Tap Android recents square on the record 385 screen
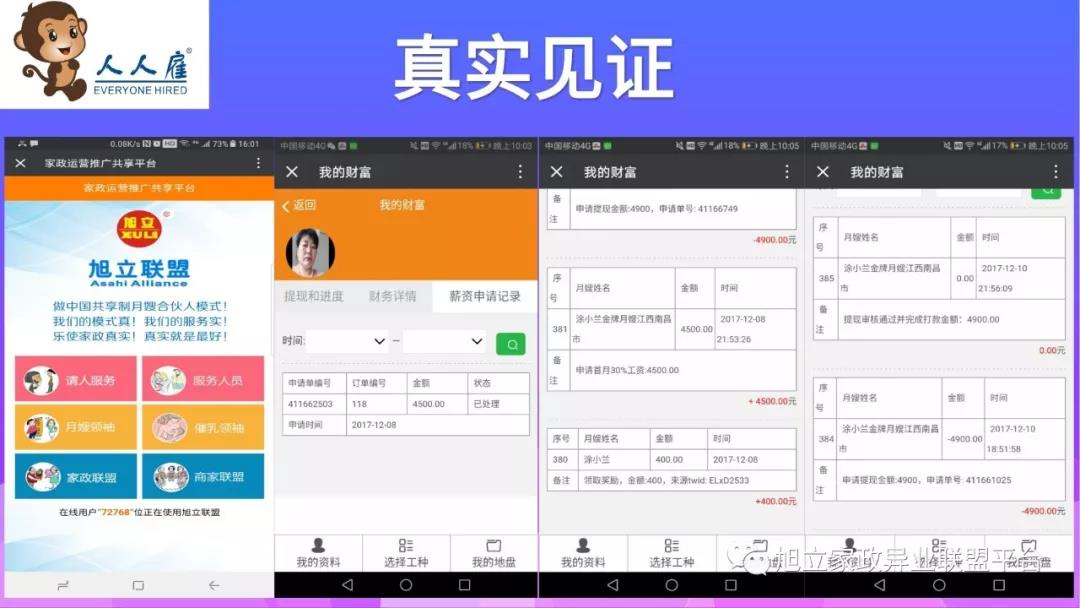The image size is (1080, 608). point(999,585)
